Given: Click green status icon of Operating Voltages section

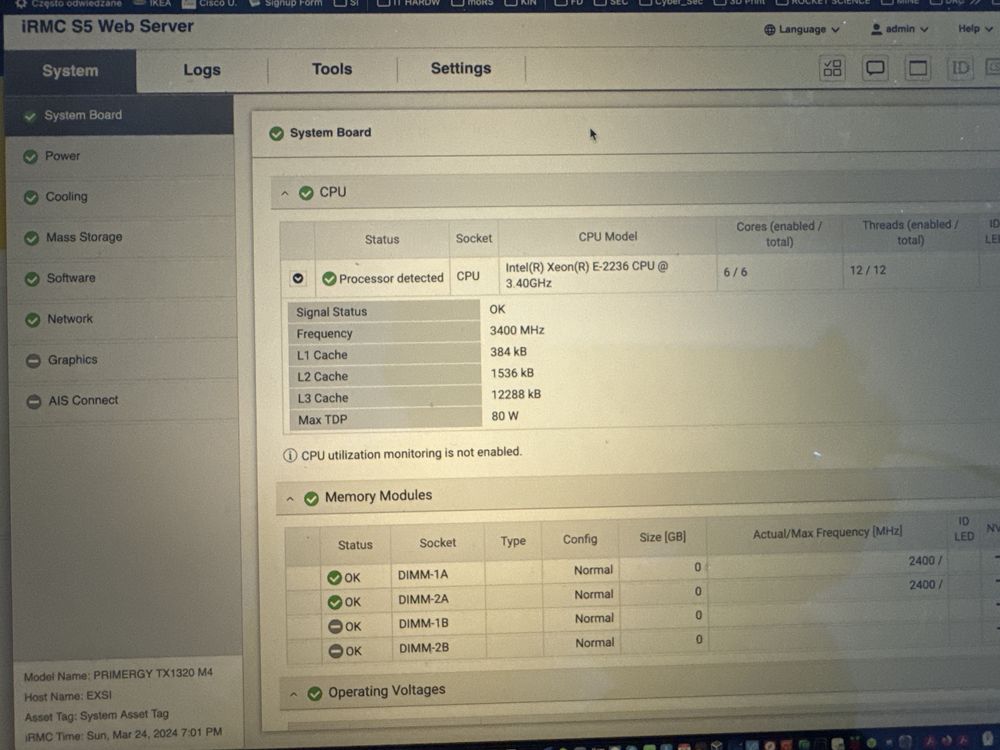Looking at the screenshot, I should point(314,693).
